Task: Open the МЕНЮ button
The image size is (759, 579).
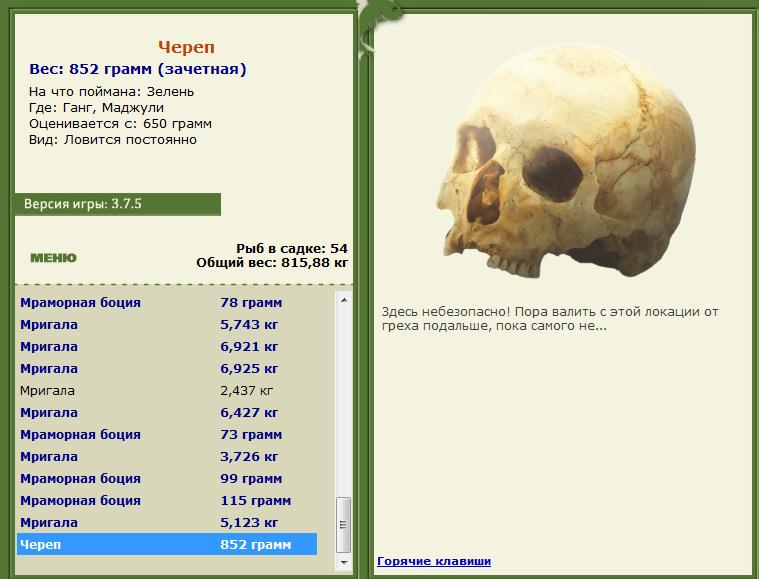Action: tap(53, 258)
